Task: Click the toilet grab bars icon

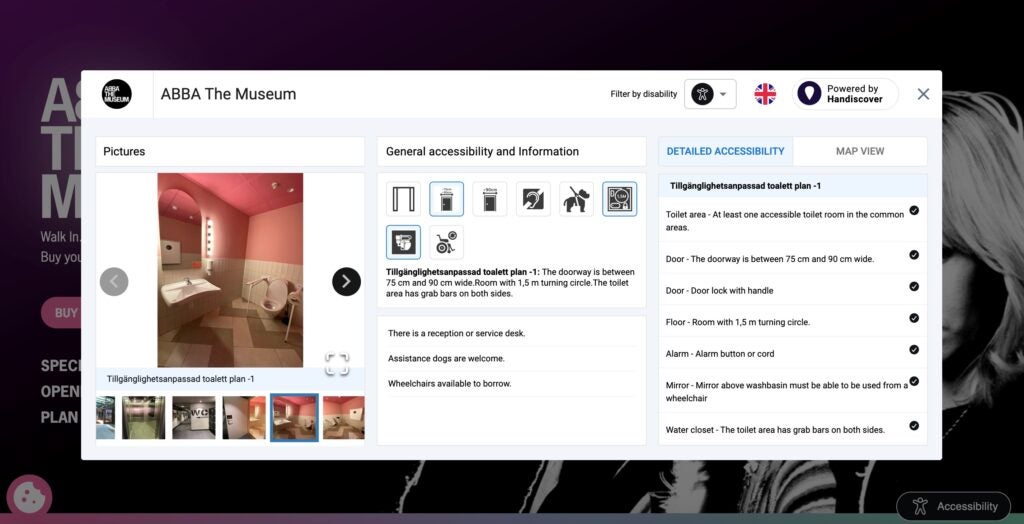Action: [403, 242]
